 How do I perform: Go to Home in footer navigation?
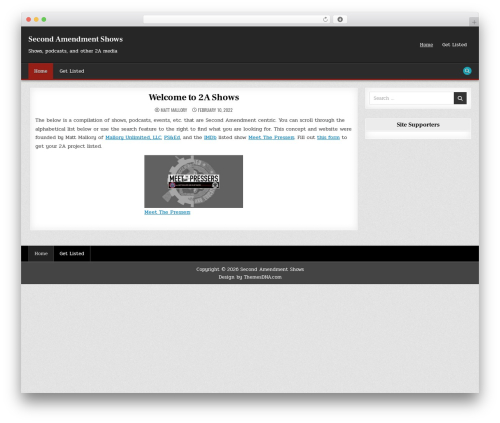click(x=41, y=254)
